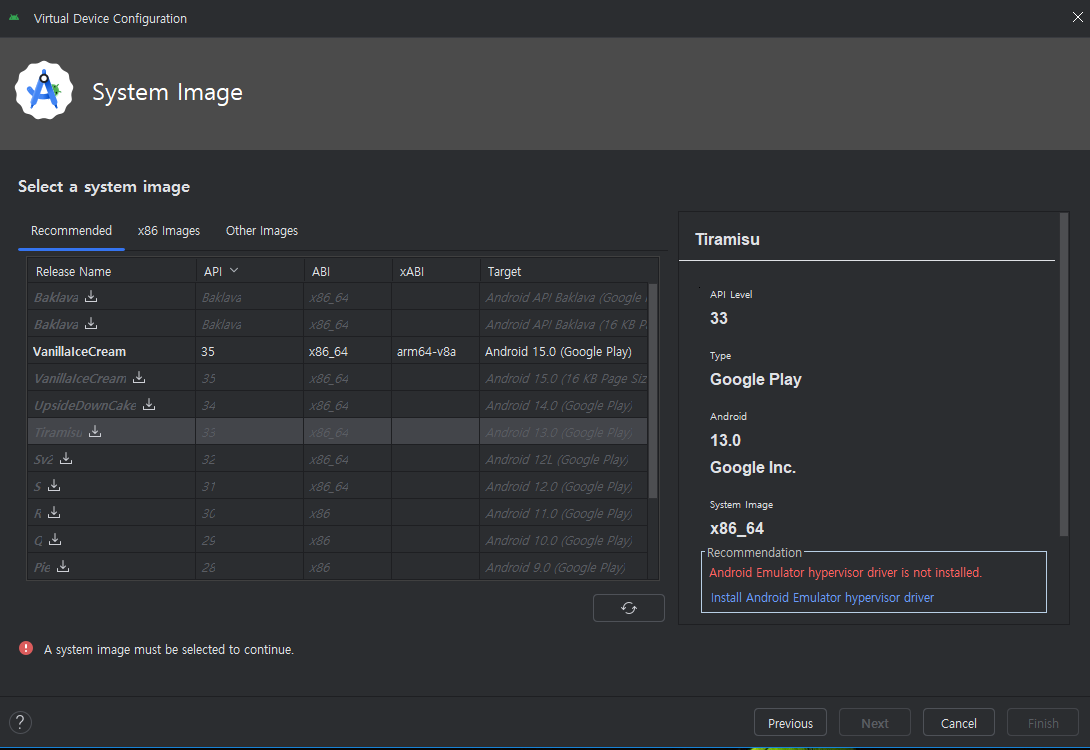Select the VanillaIceCream API 35 row

338,351
